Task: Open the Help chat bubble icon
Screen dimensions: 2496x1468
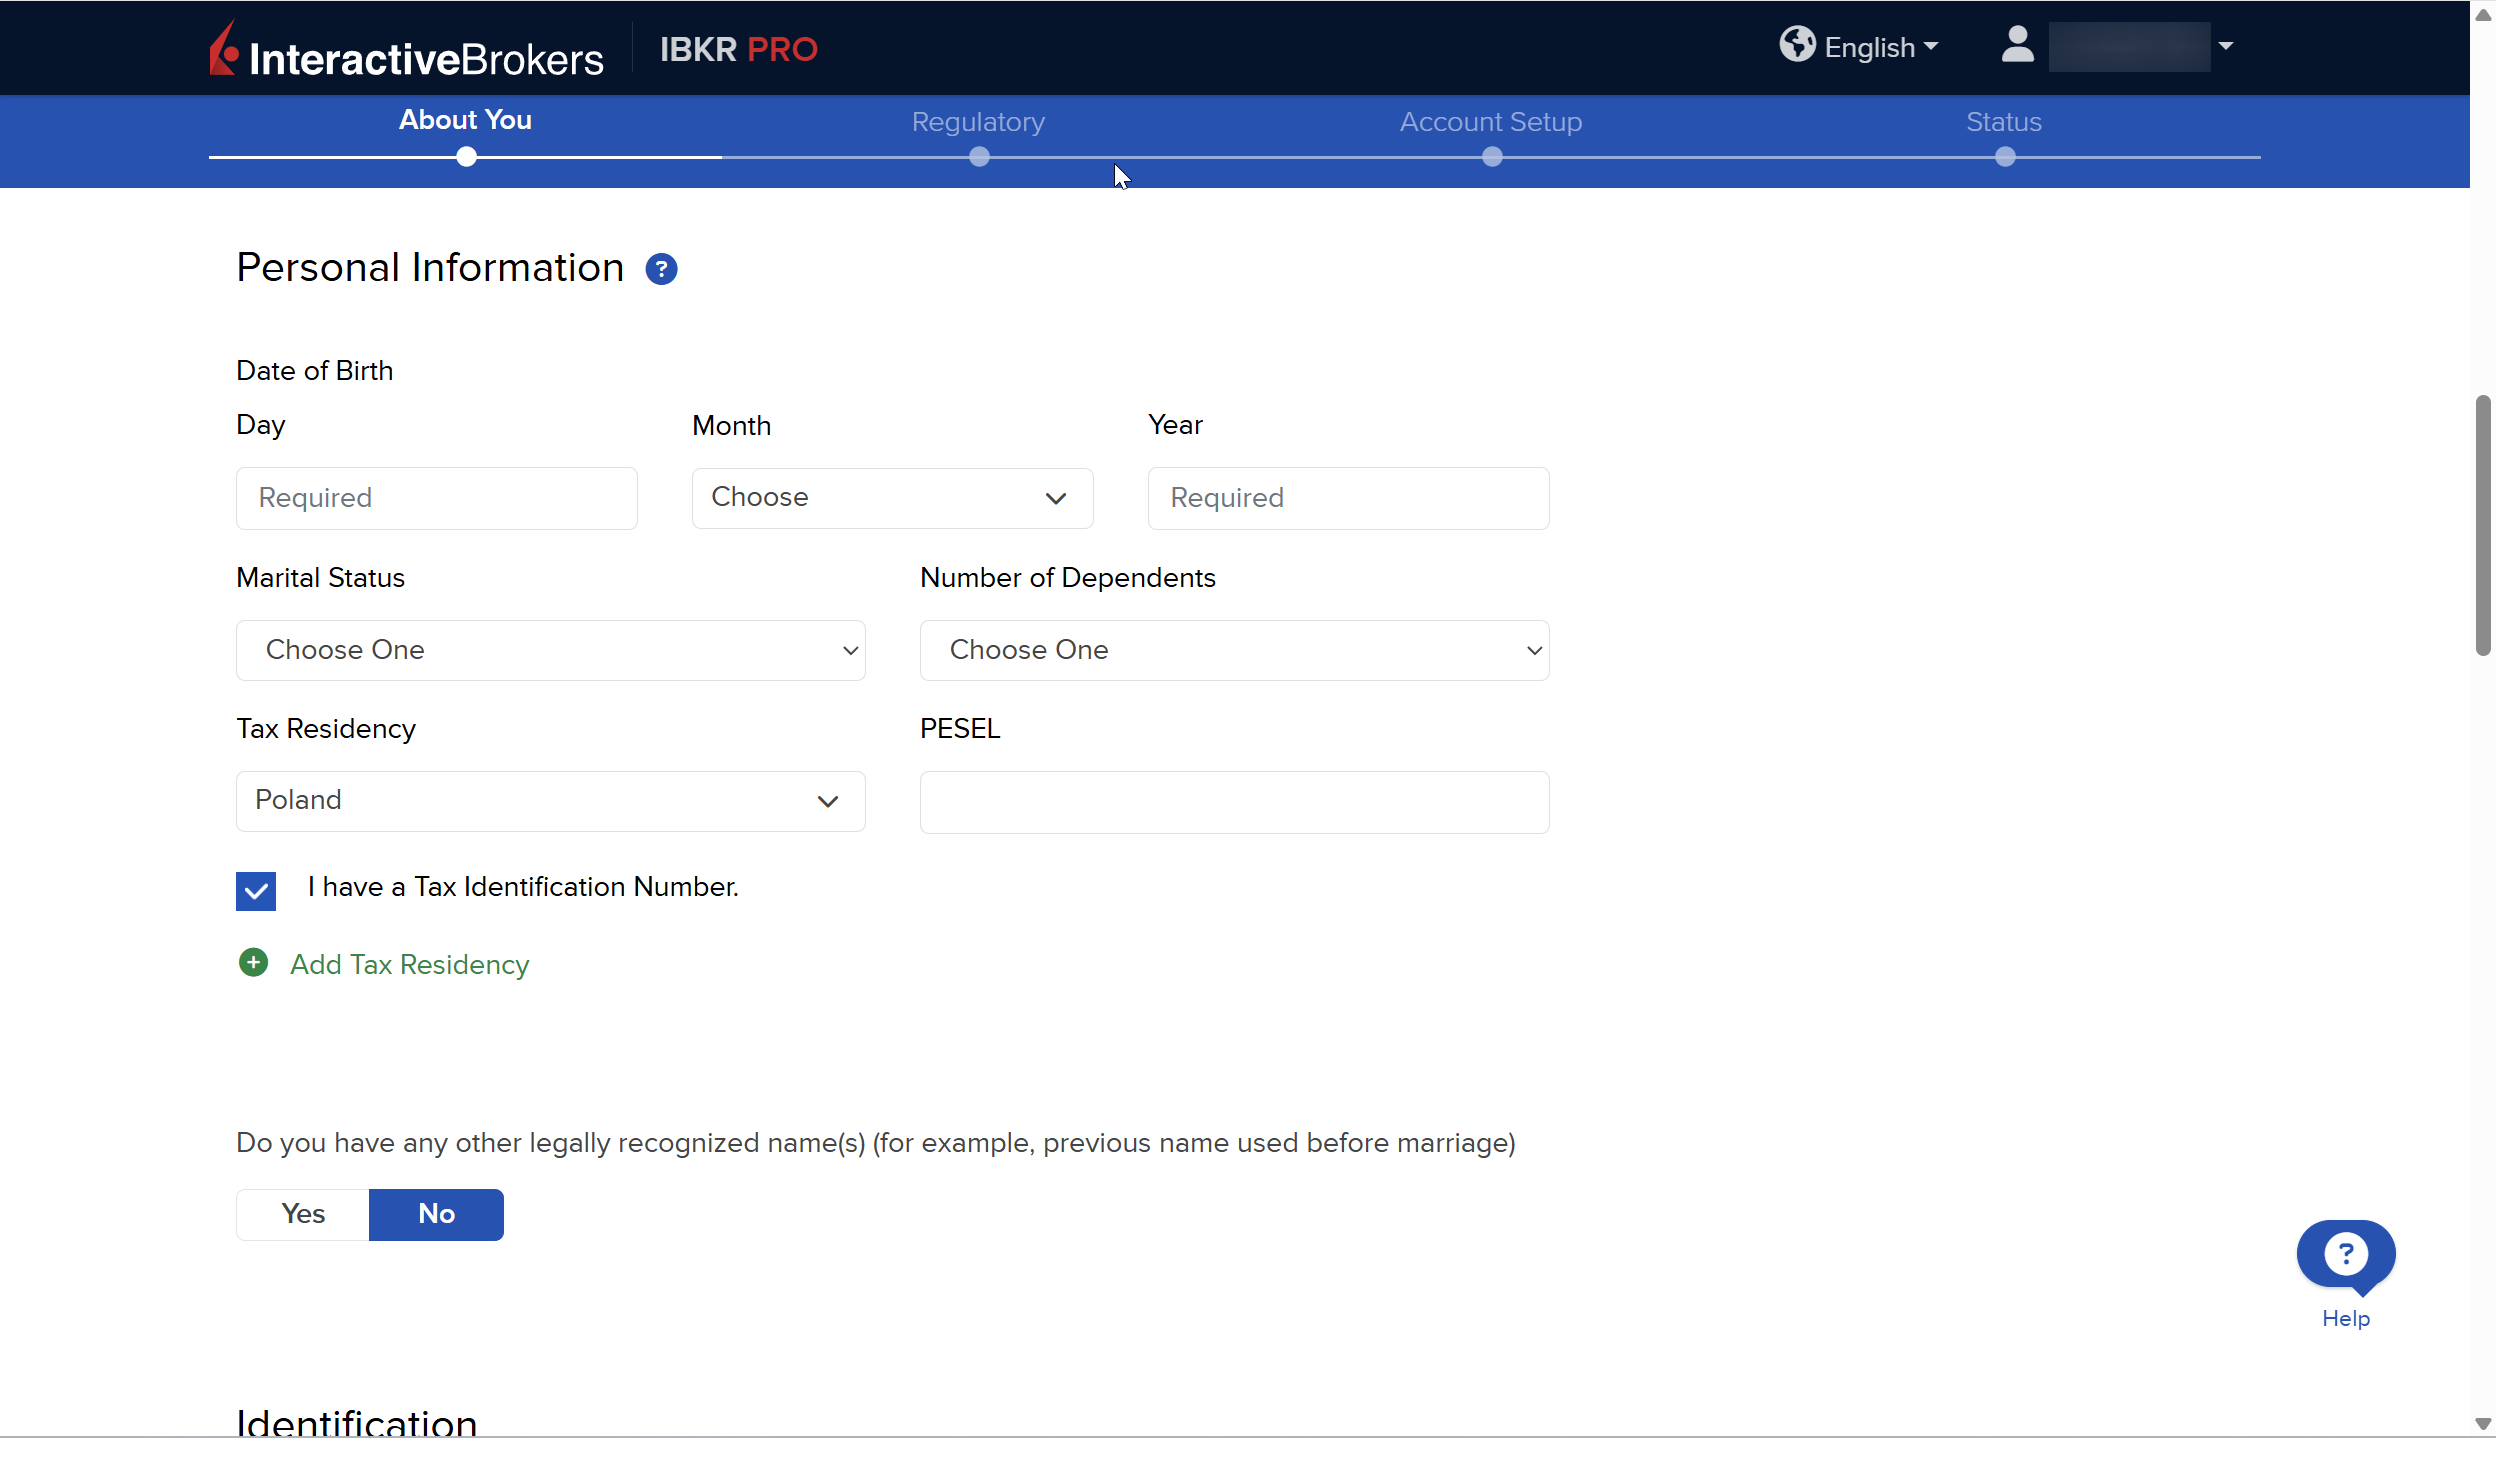Action: 2345,1255
